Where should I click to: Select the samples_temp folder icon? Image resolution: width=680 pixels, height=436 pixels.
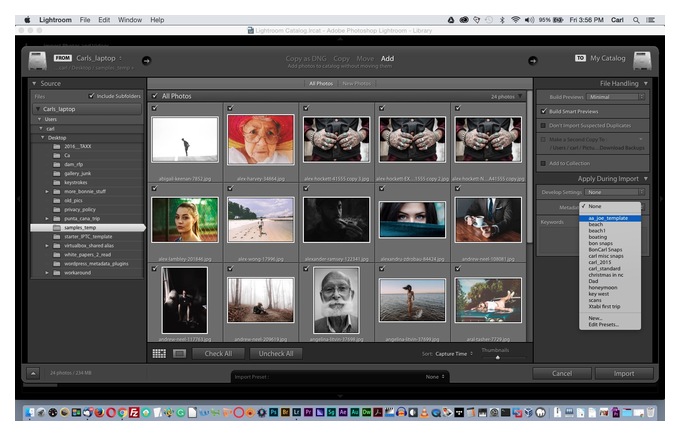(56, 228)
